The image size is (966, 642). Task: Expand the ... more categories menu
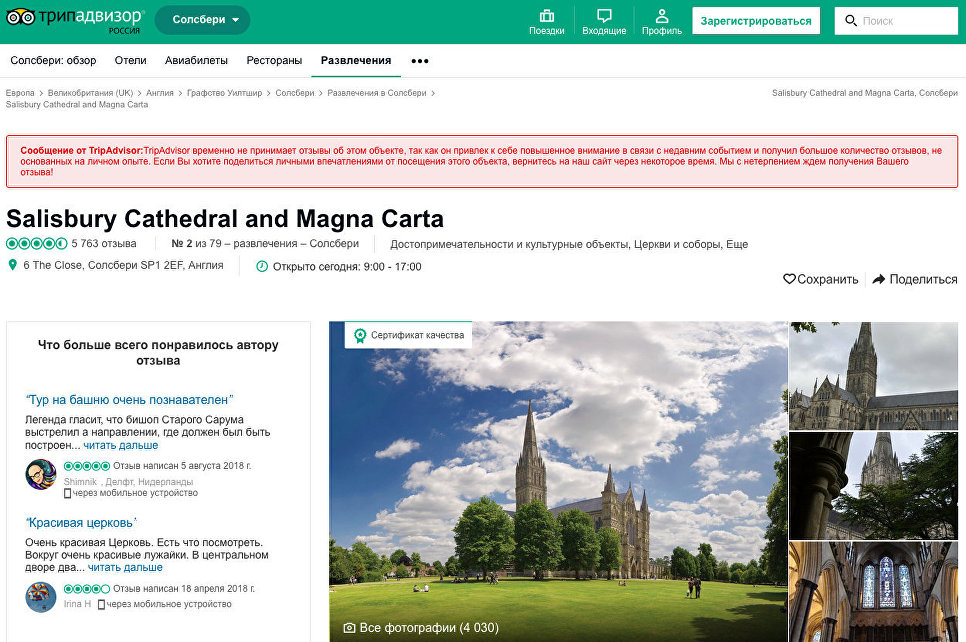[419, 61]
